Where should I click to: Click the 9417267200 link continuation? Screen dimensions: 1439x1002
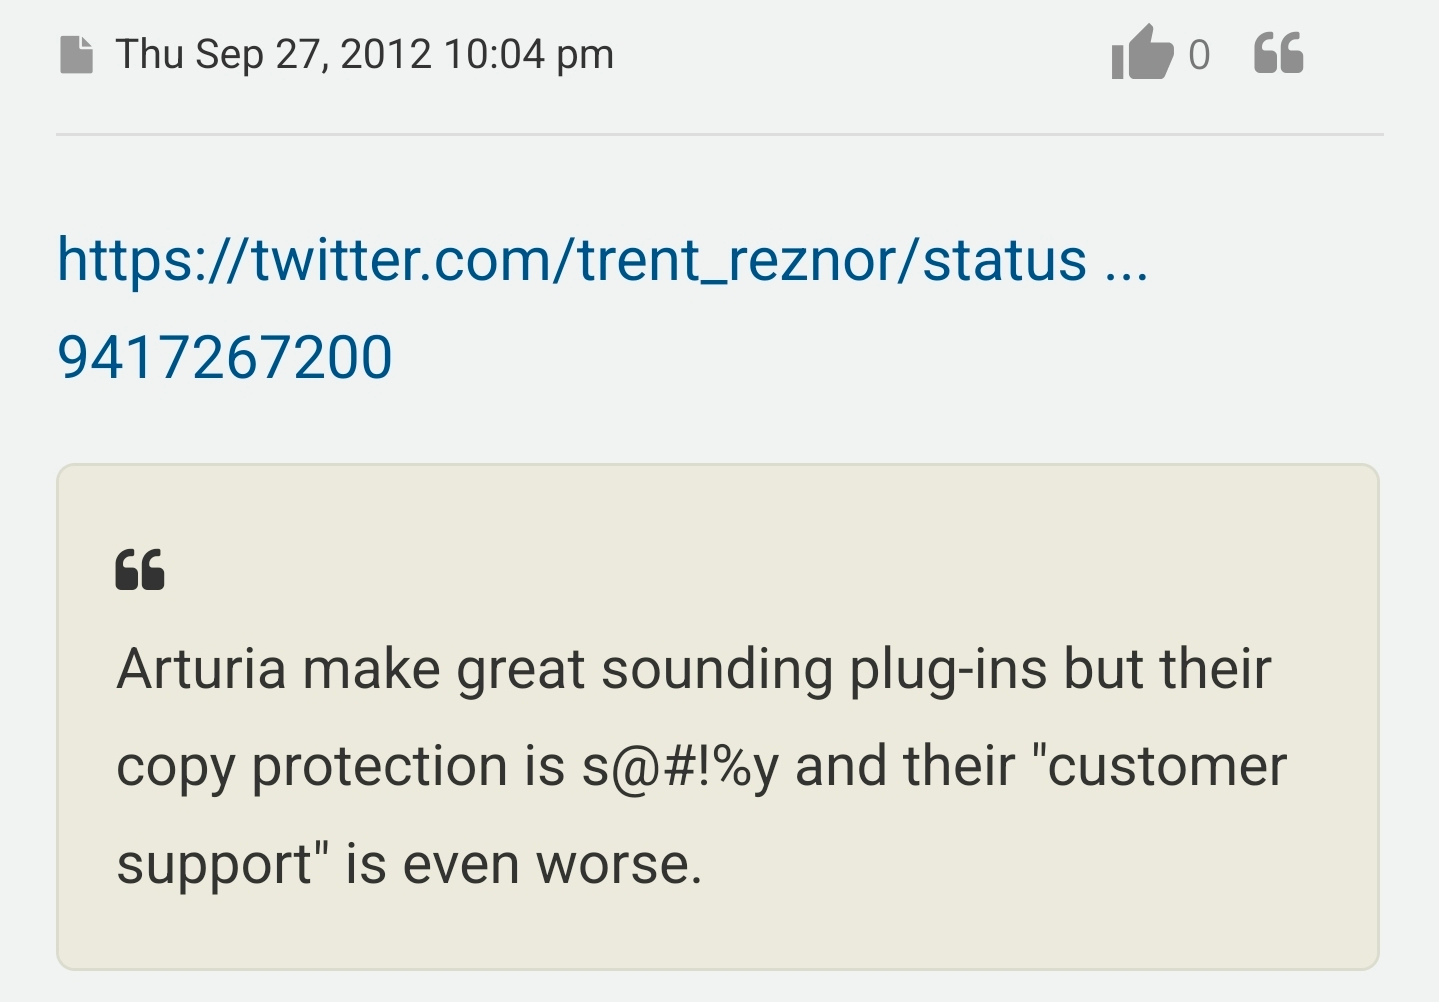tap(225, 357)
